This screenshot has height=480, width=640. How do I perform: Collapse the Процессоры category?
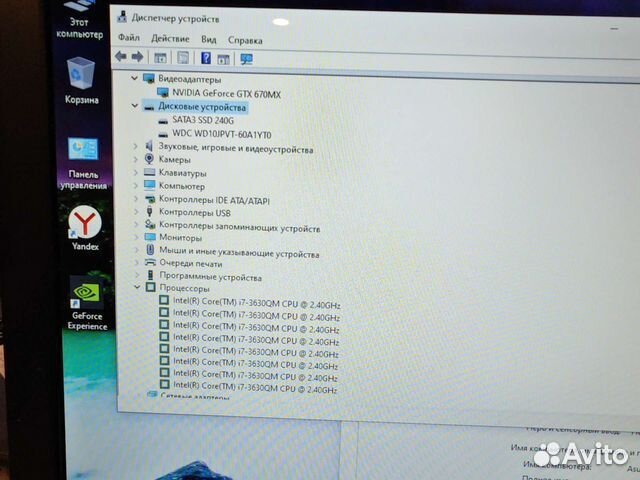[x=137, y=287]
